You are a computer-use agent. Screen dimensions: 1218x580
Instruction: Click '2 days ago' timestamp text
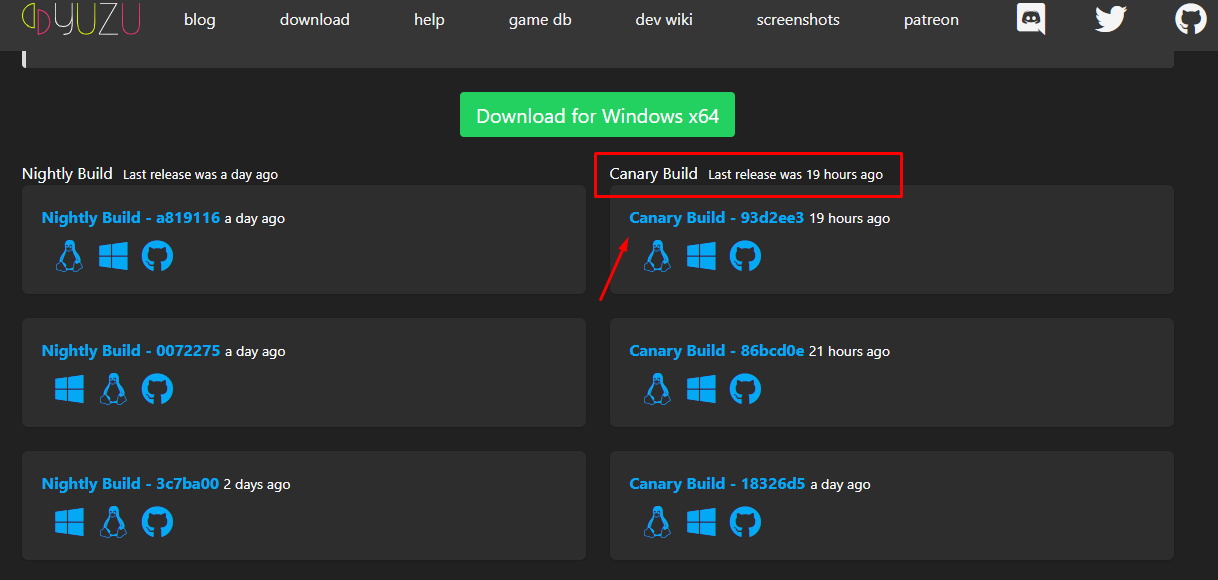point(257,485)
